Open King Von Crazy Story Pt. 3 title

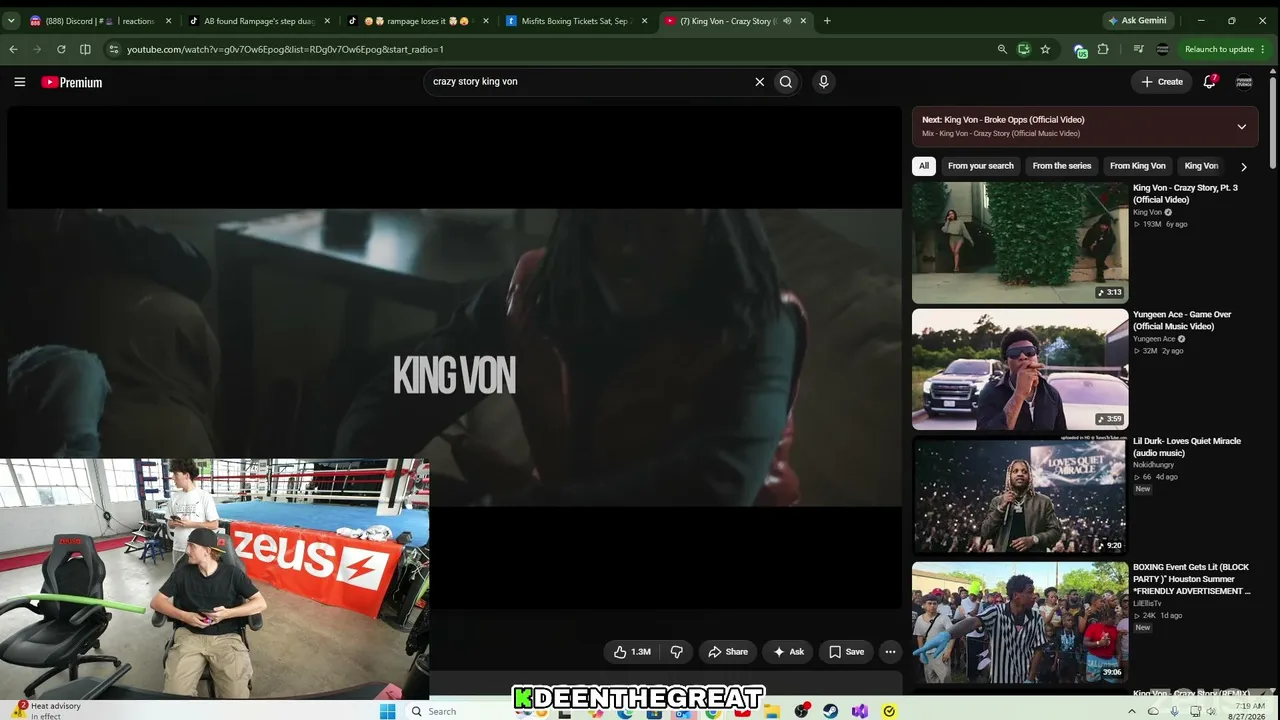[1185, 194]
